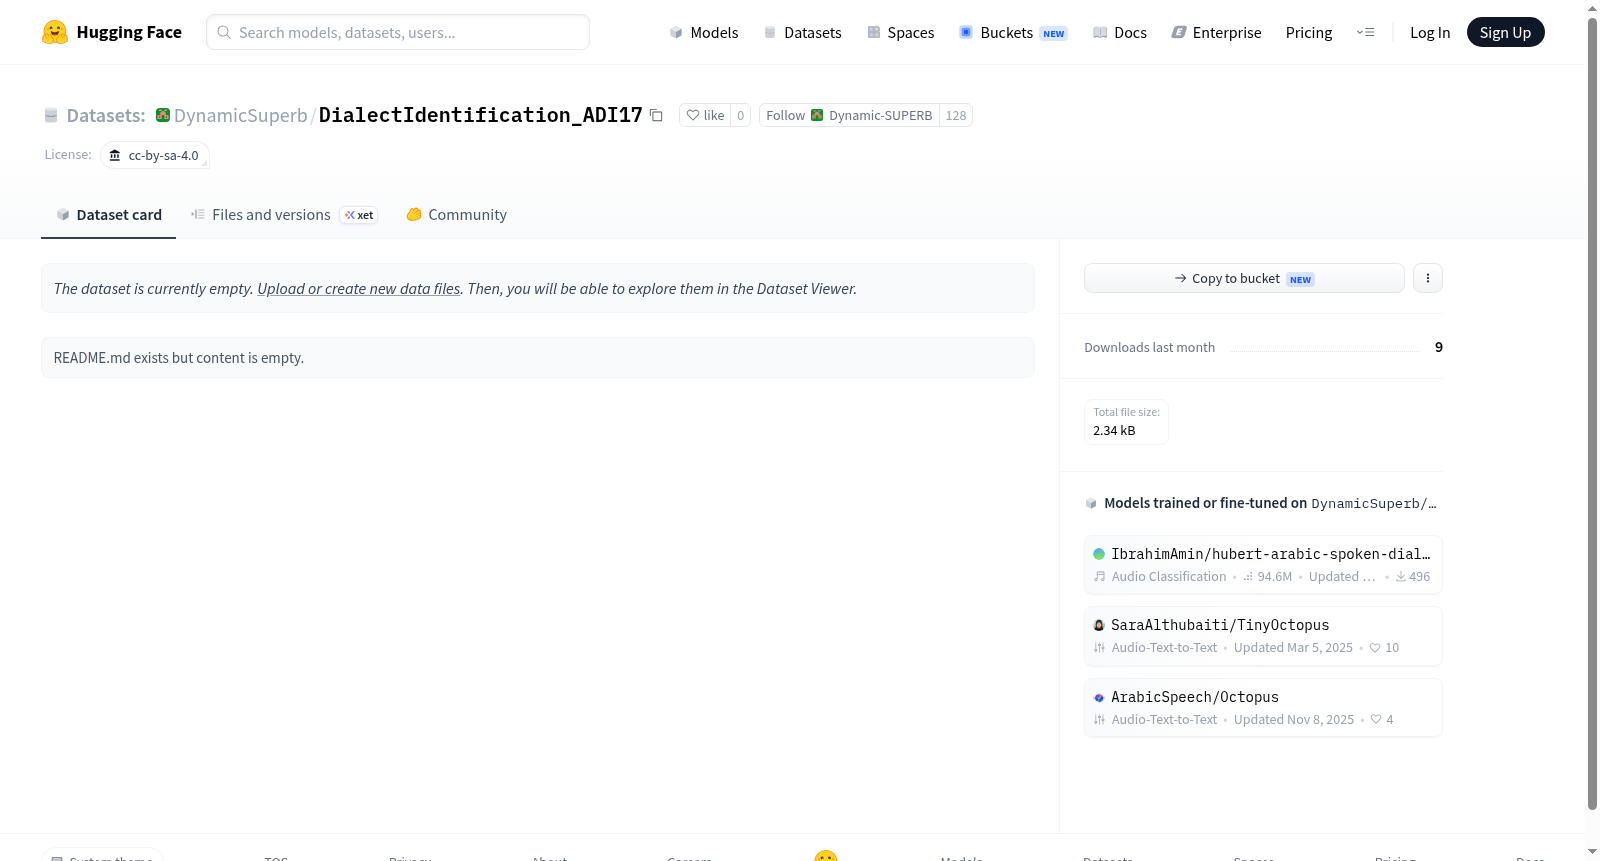Click the Datasets: breadcrumb label
This screenshot has width=1600, height=861.
point(106,115)
